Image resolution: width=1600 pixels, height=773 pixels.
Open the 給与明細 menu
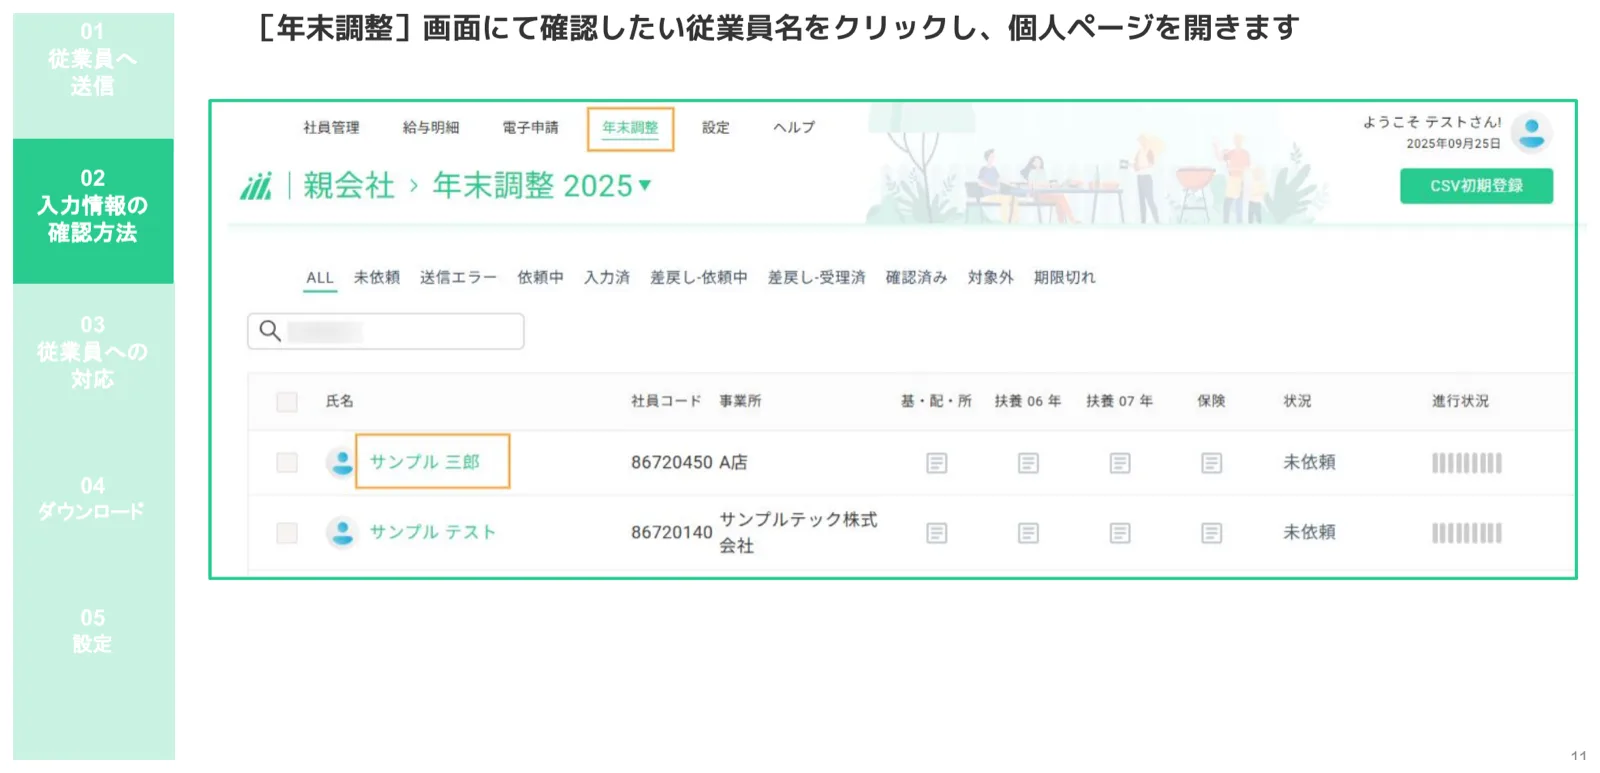click(x=431, y=127)
